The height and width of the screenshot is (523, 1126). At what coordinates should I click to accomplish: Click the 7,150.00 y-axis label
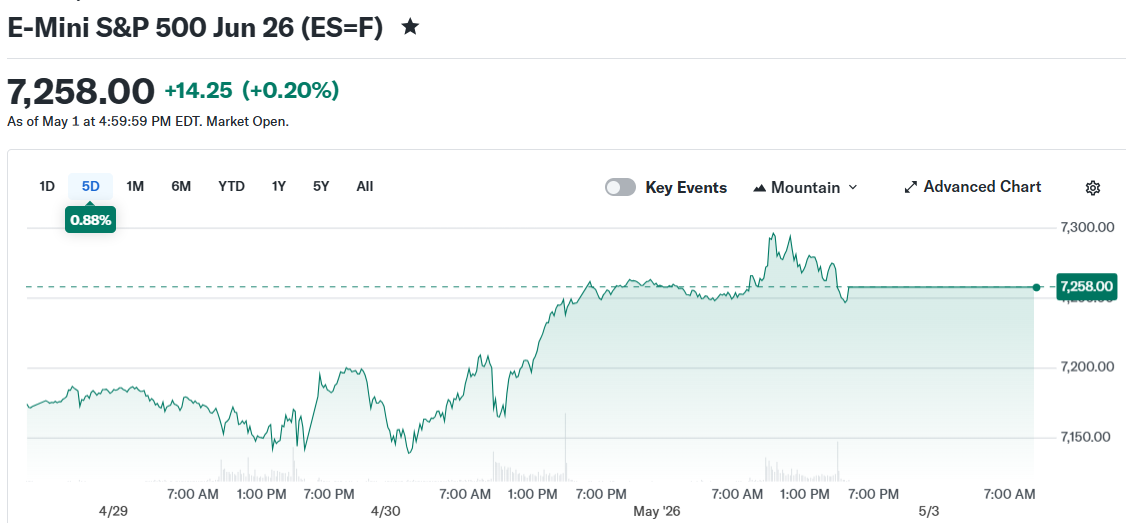pos(1087,437)
